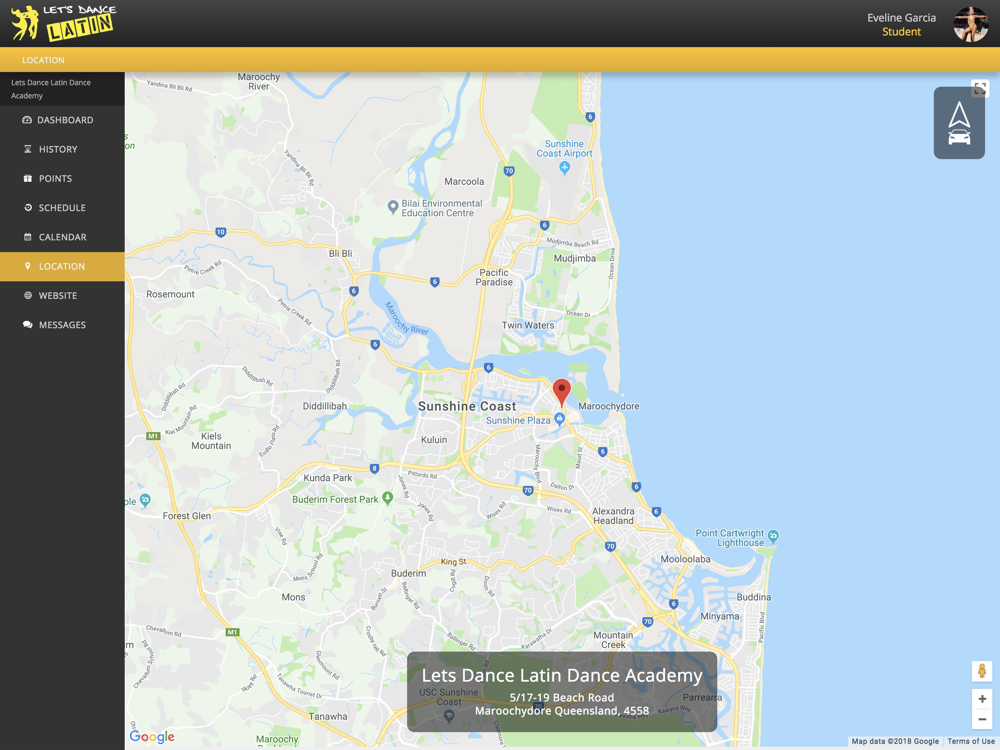Image resolution: width=1000 pixels, height=750 pixels.
Task: Click the Google logo on map
Action: click(152, 737)
